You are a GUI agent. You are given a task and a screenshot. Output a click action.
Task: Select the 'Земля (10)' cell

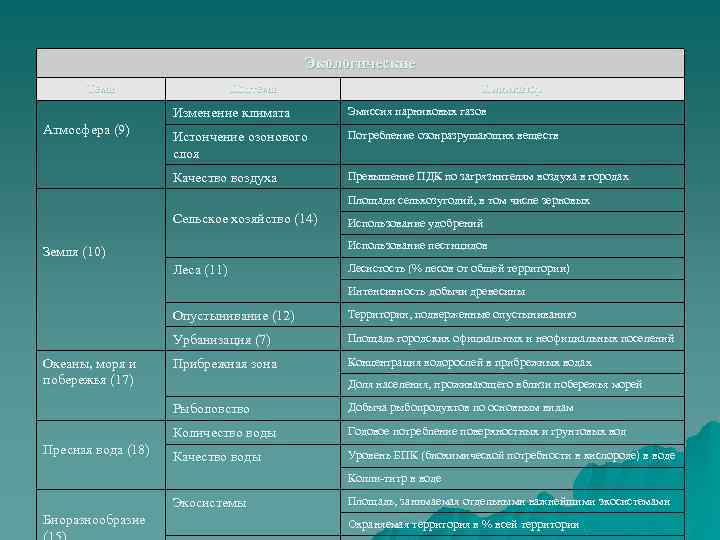[x=101, y=270]
